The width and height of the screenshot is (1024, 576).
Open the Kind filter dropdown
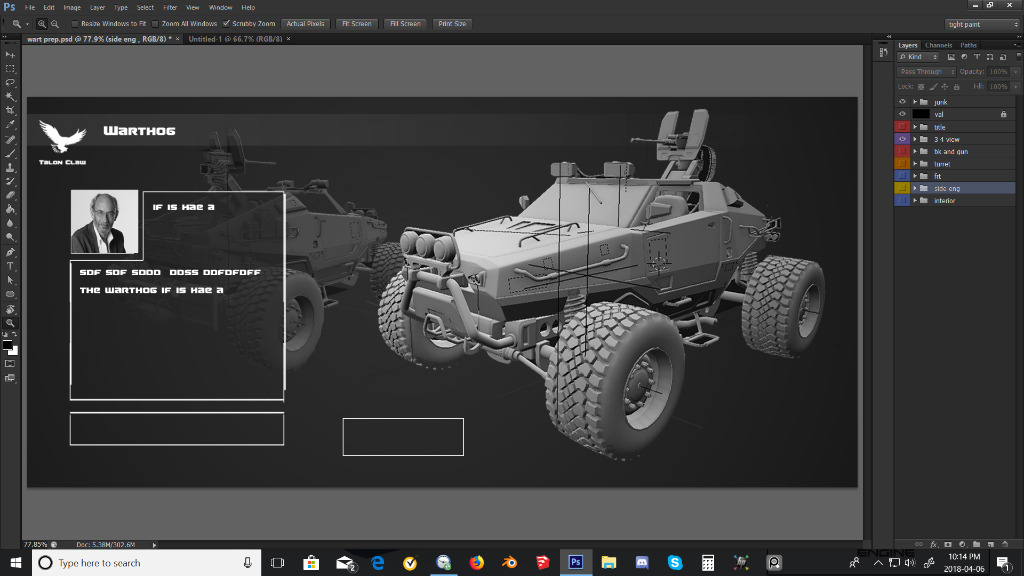pos(918,57)
